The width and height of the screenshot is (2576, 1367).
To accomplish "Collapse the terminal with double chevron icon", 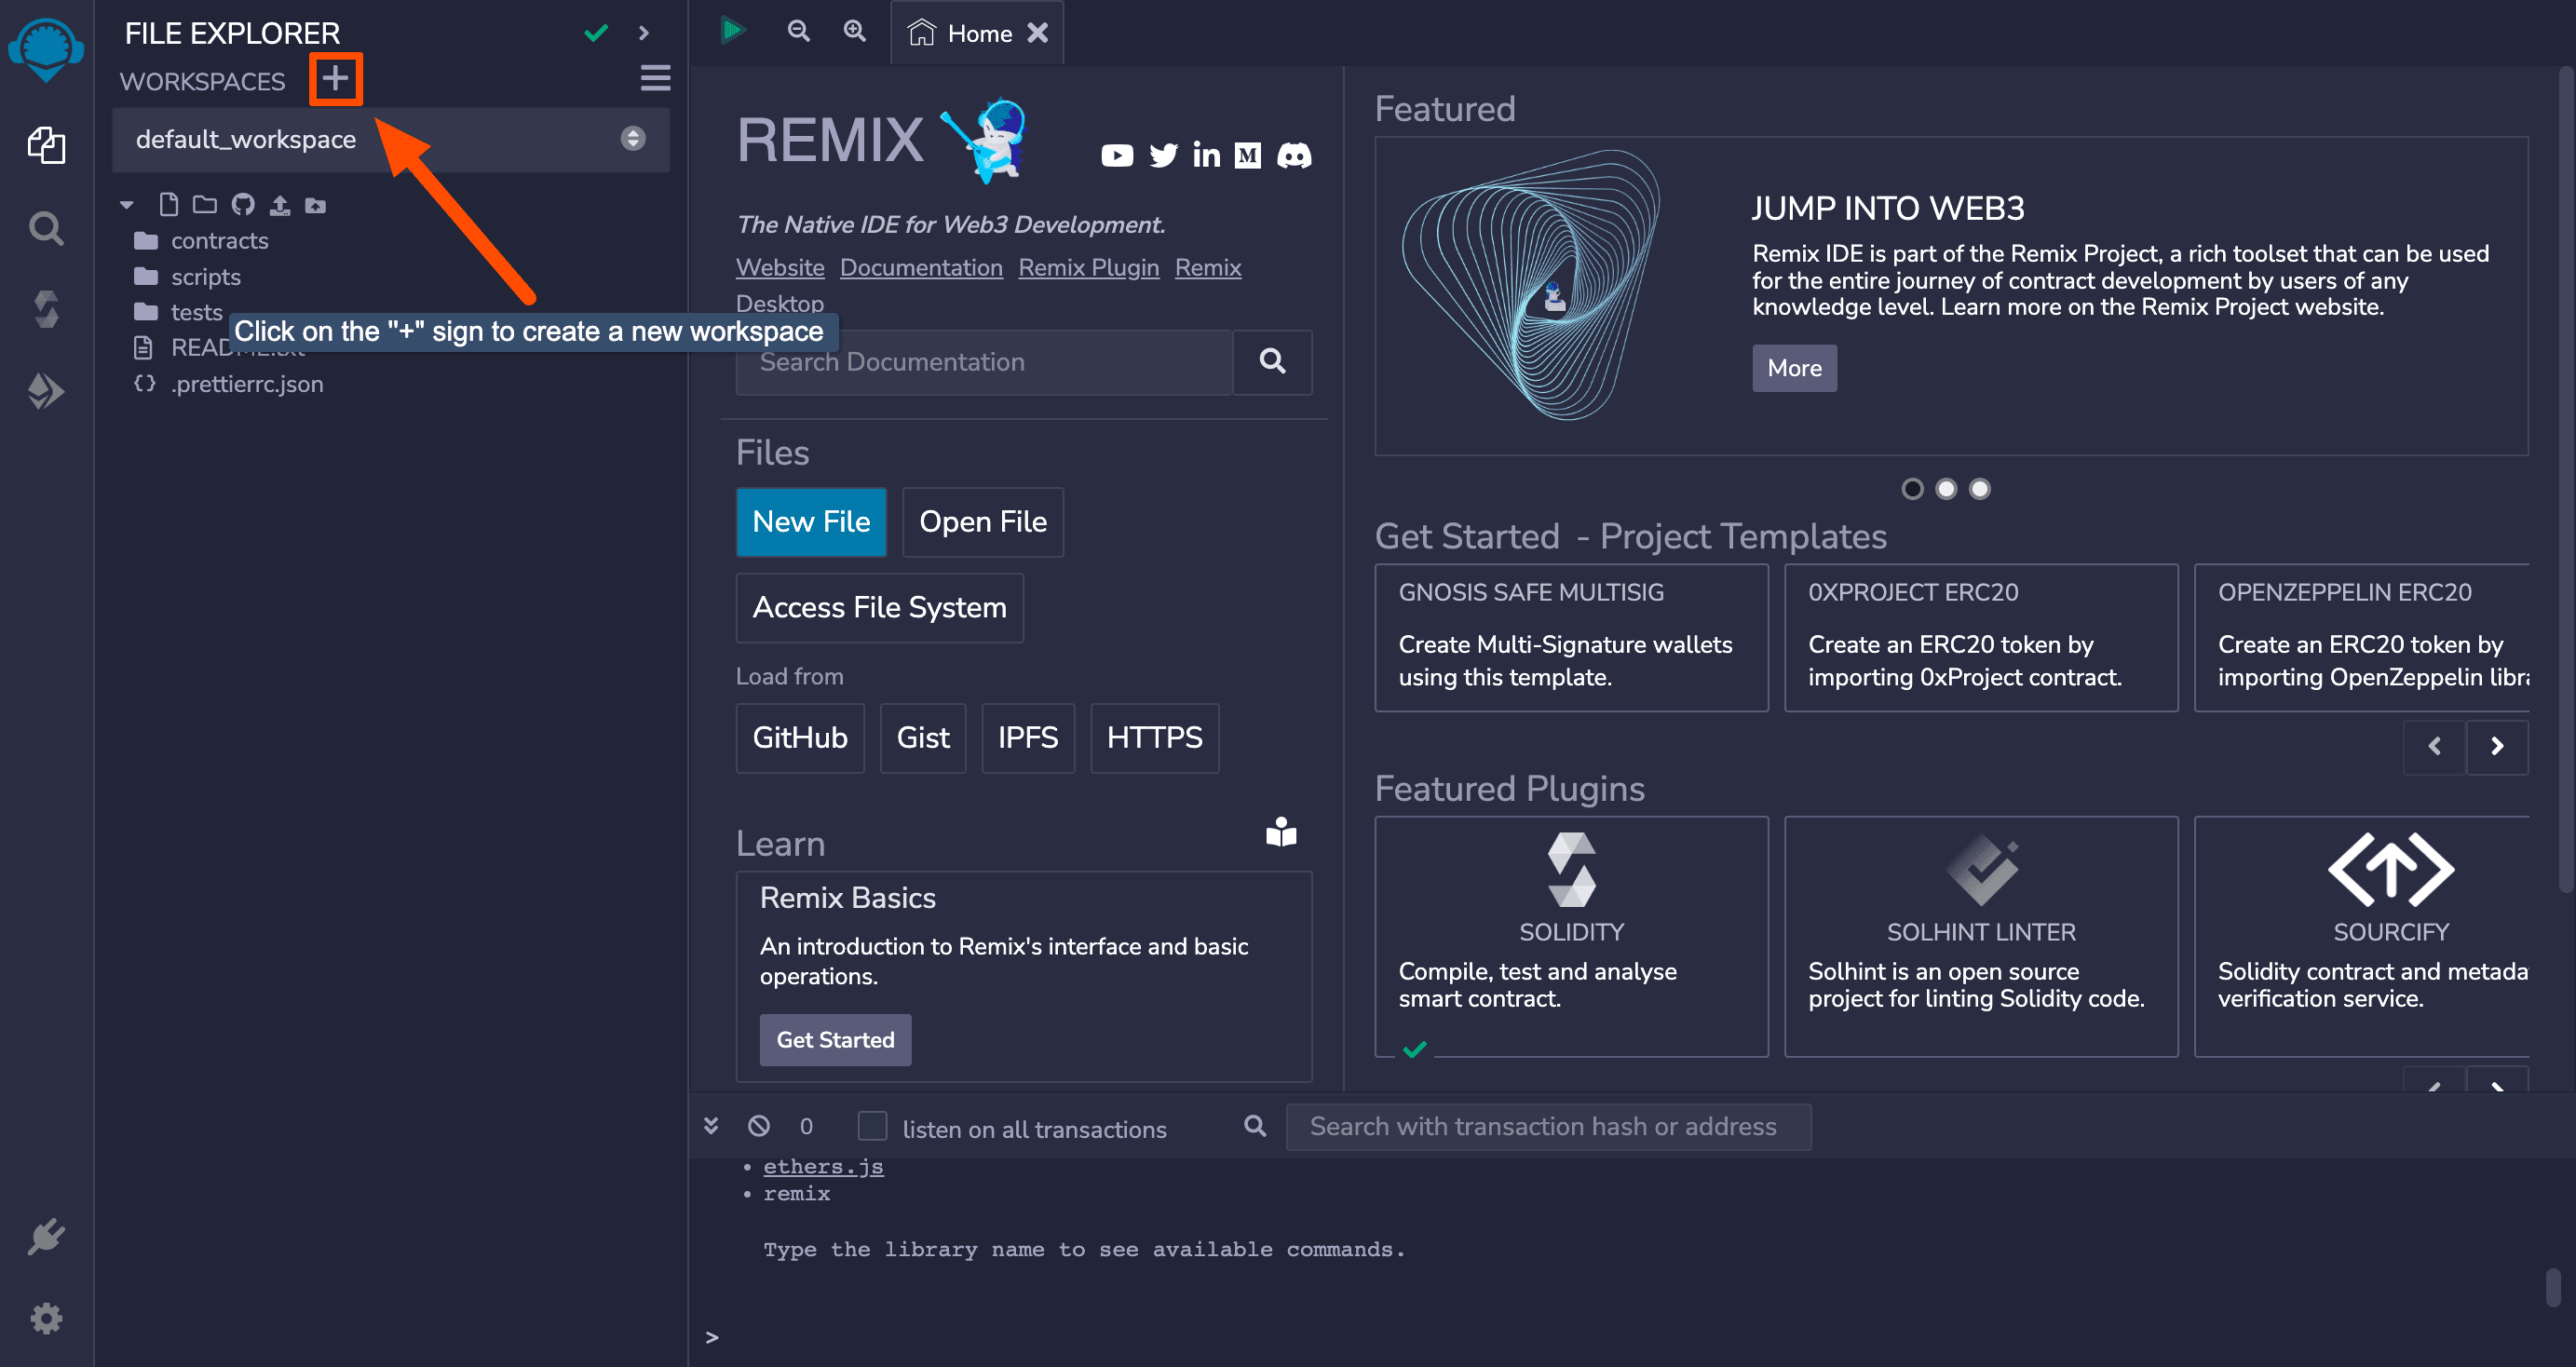I will (x=711, y=1126).
